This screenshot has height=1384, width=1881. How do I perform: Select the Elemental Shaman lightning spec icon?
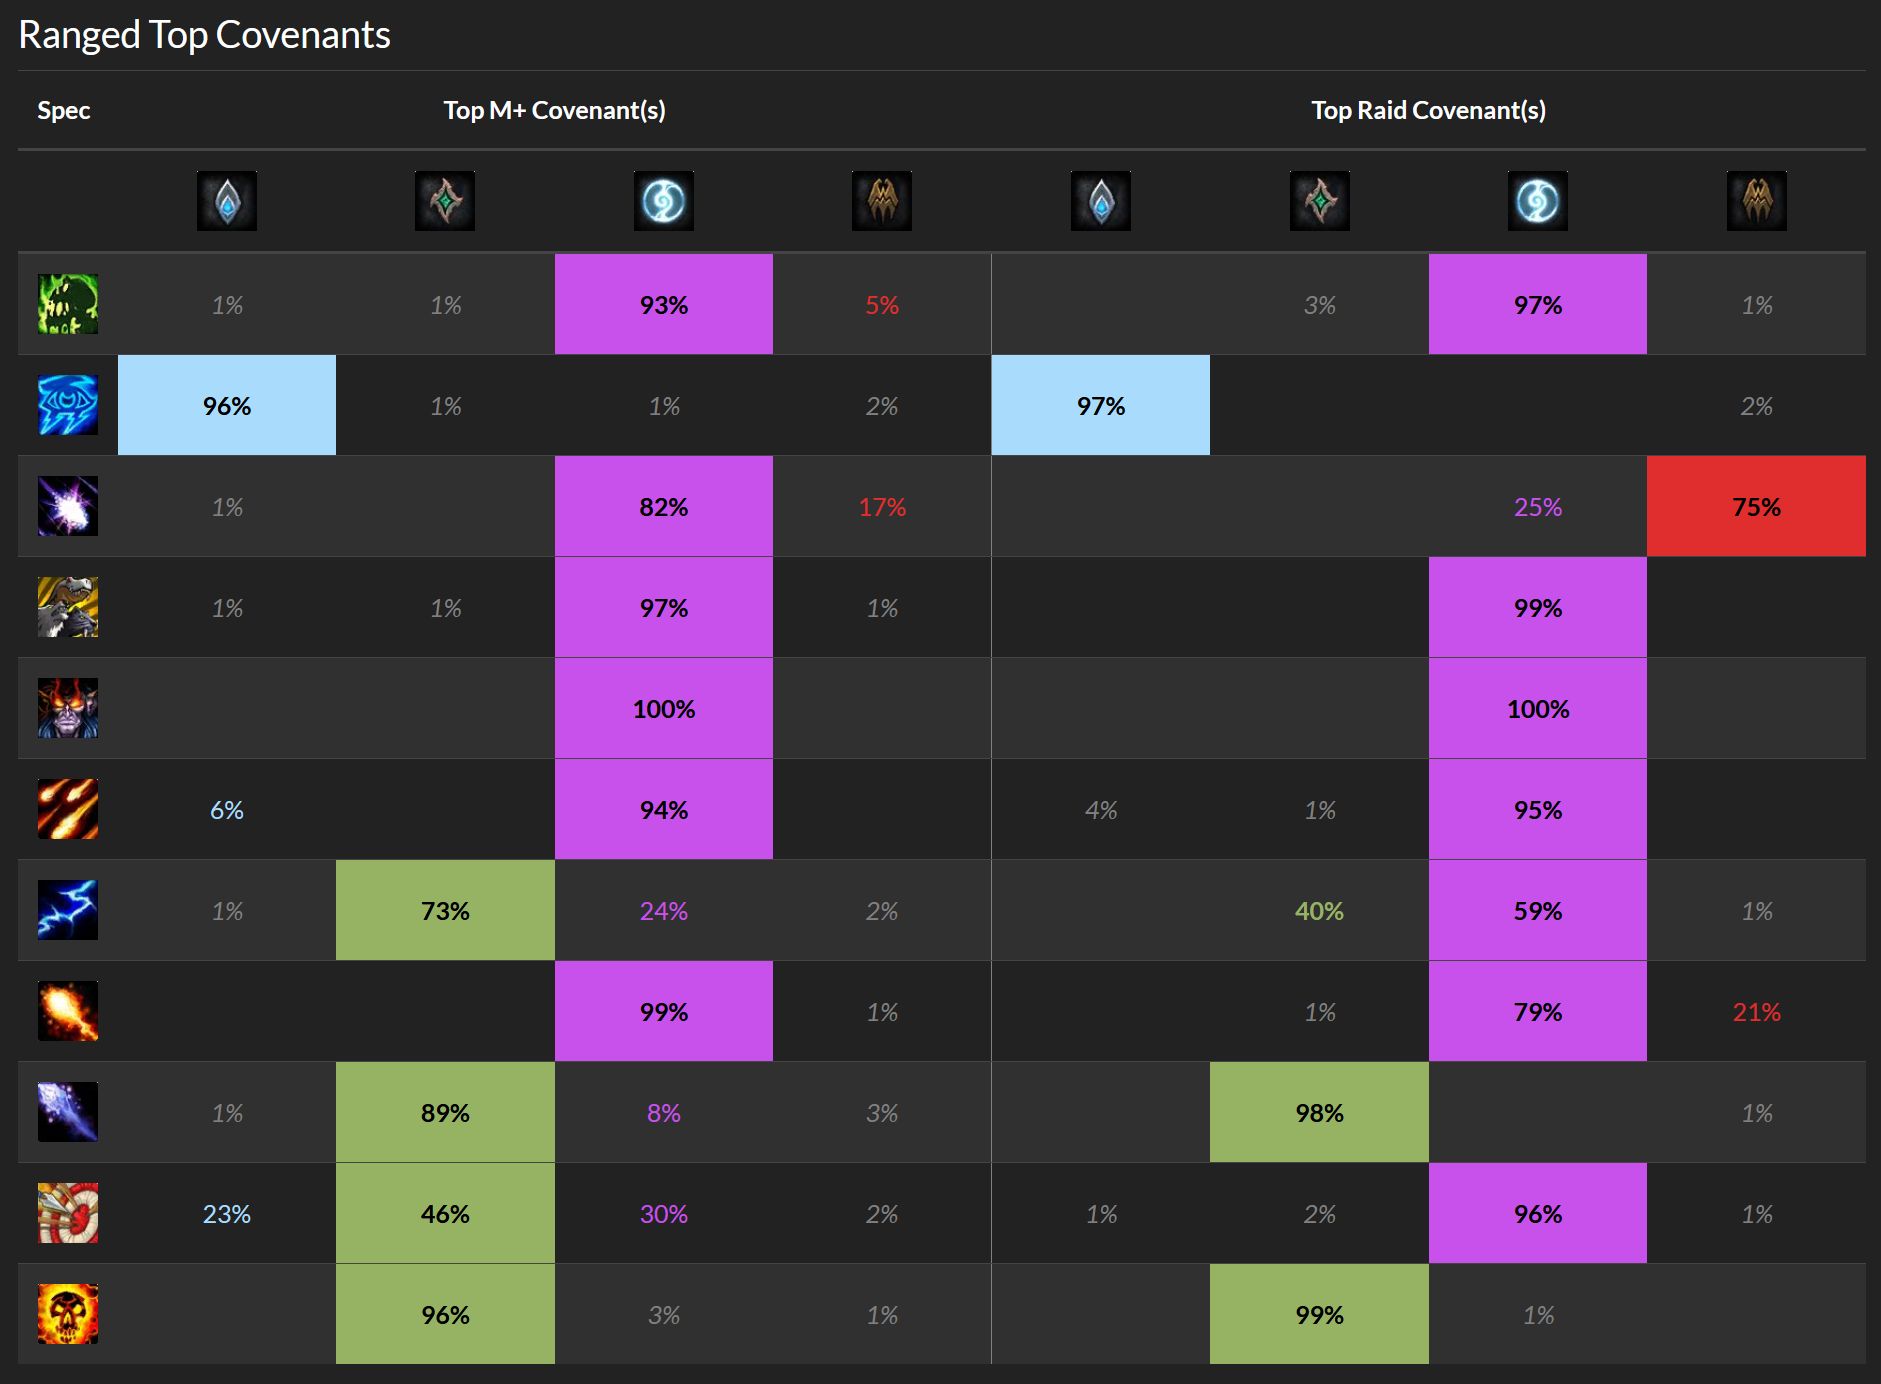point(67,910)
